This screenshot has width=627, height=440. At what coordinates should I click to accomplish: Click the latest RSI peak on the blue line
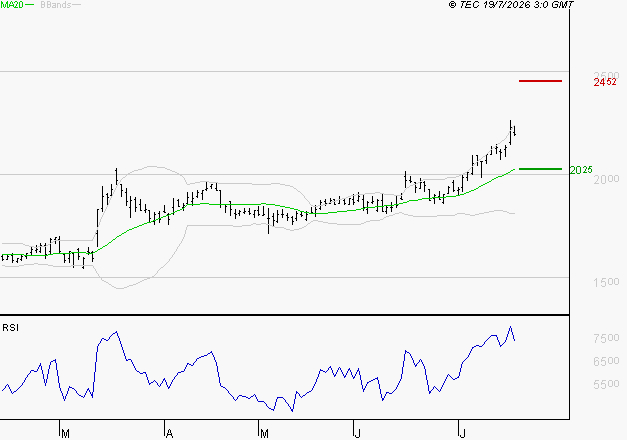click(510, 327)
